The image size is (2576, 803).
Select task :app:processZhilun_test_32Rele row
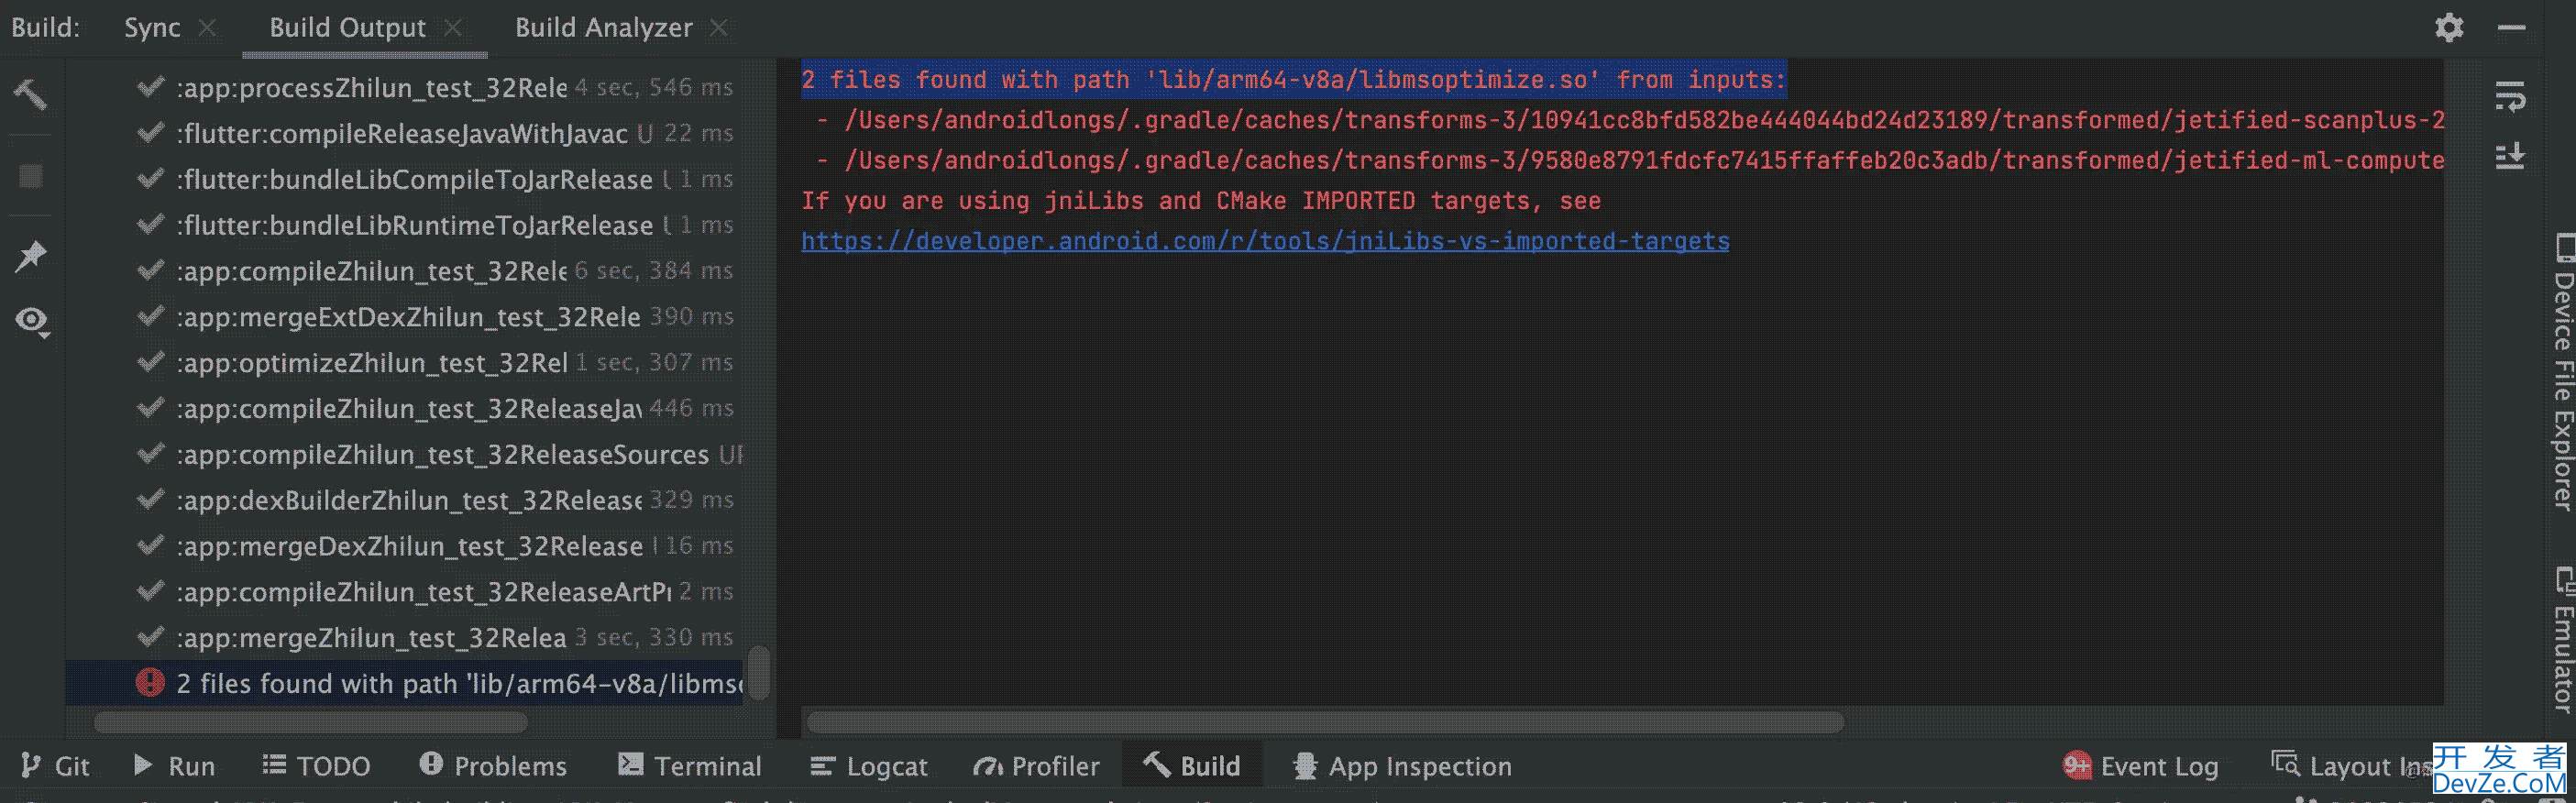coord(404,87)
